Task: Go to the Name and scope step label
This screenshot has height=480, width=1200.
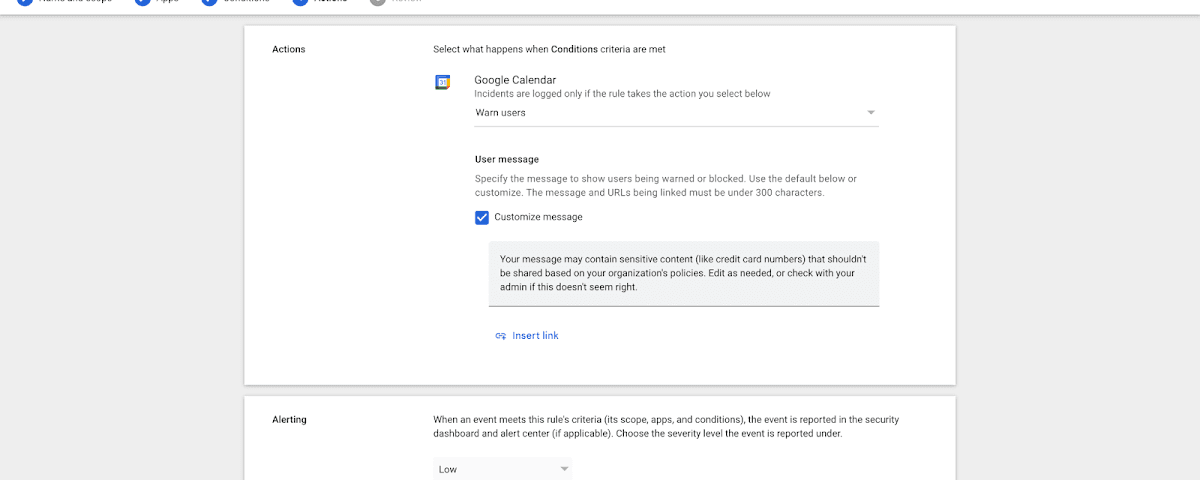Action: pos(75,3)
